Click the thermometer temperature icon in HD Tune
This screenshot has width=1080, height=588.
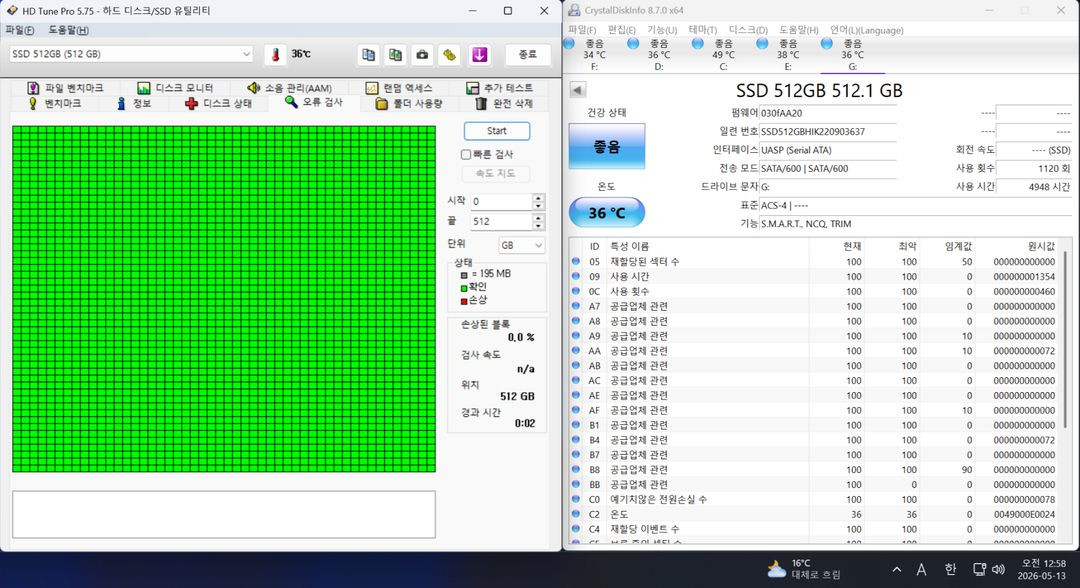276,54
